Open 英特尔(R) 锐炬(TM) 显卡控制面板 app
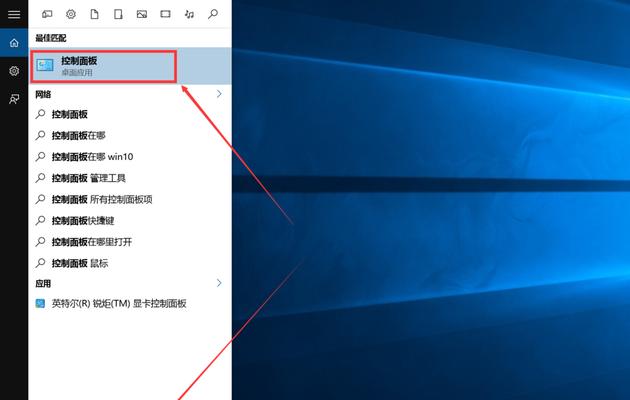The height and width of the screenshot is (400, 630). [130, 304]
